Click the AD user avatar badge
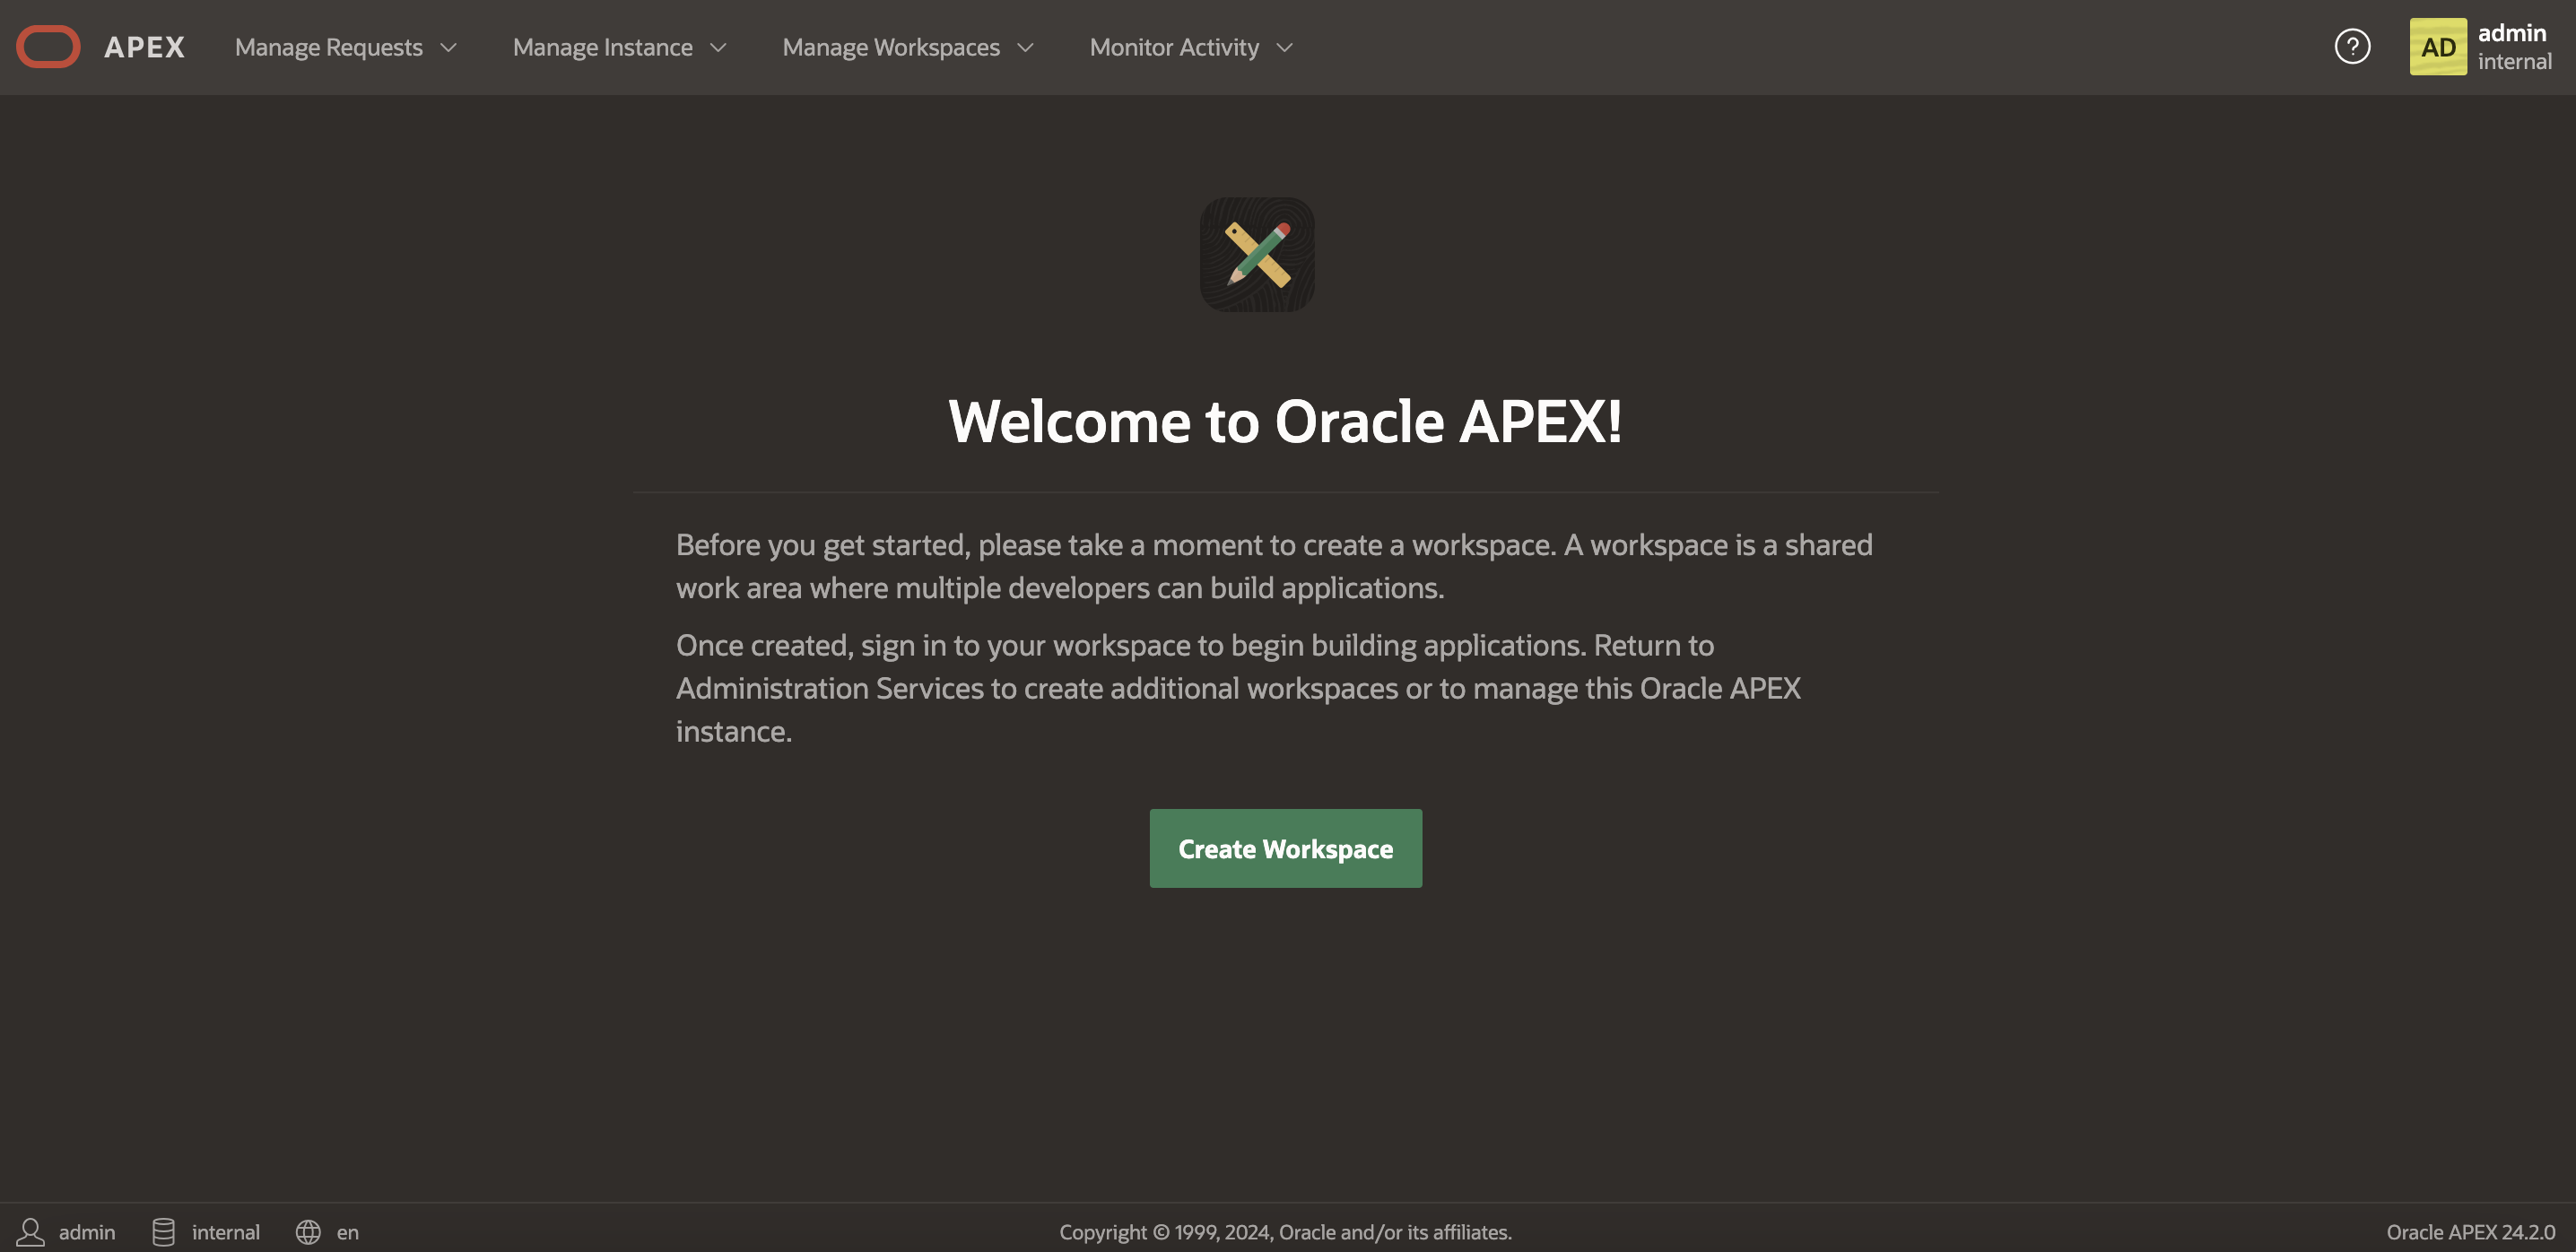This screenshot has width=2576, height=1252. (x=2437, y=47)
